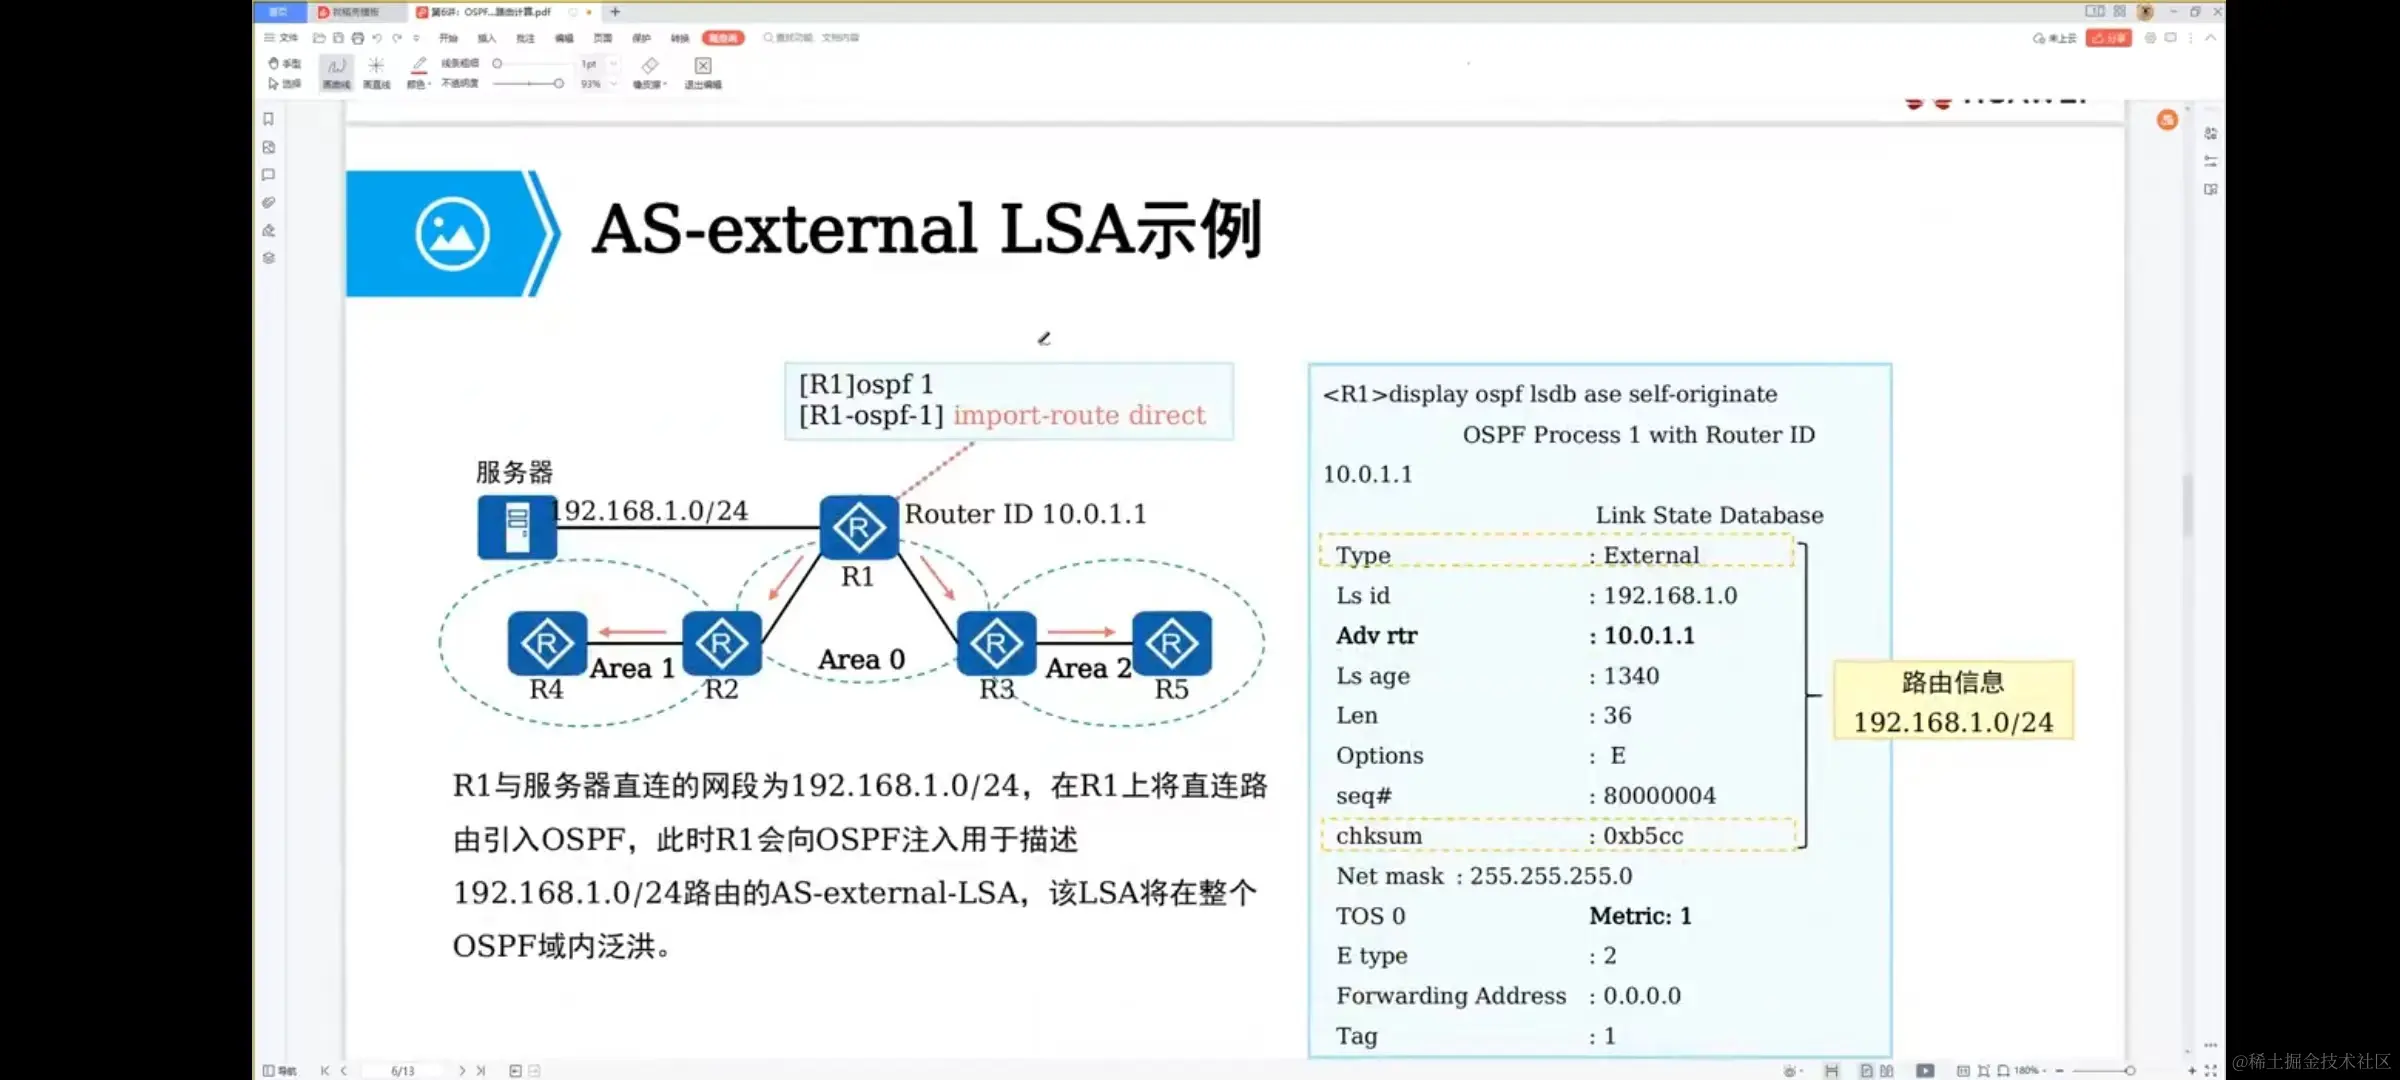Click the opacity slider handle
Image resolution: width=2400 pixels, height=1080 pixels.
558,84
